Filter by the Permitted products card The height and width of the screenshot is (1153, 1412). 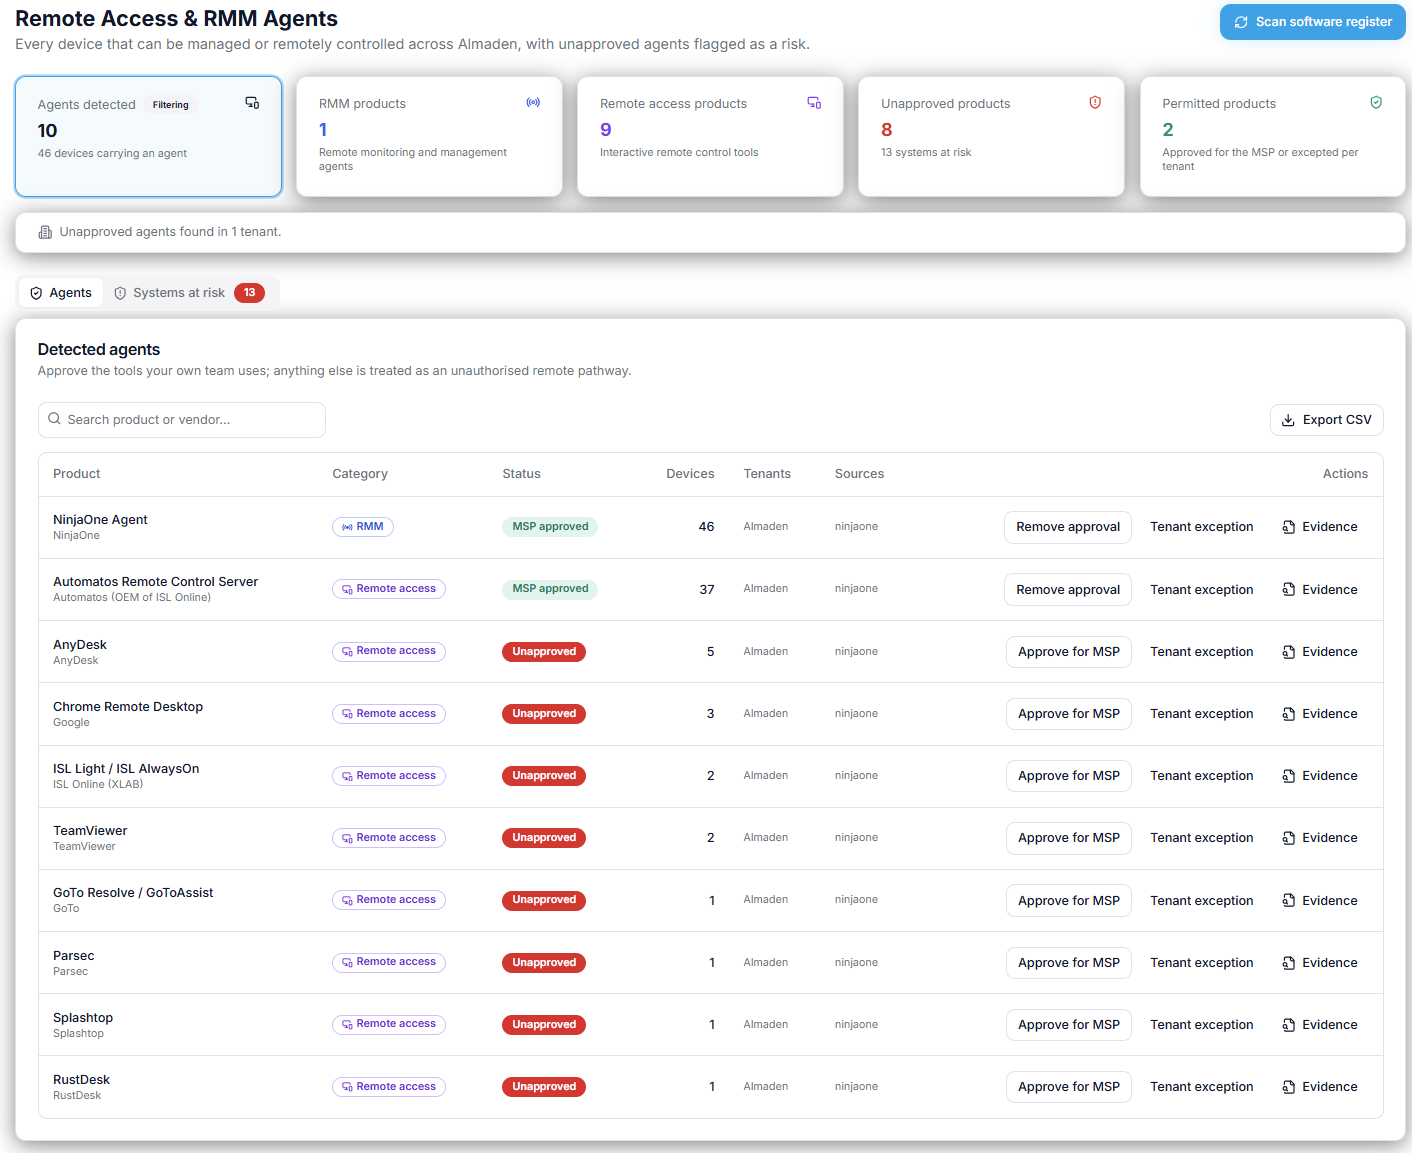click(1272, 136)
